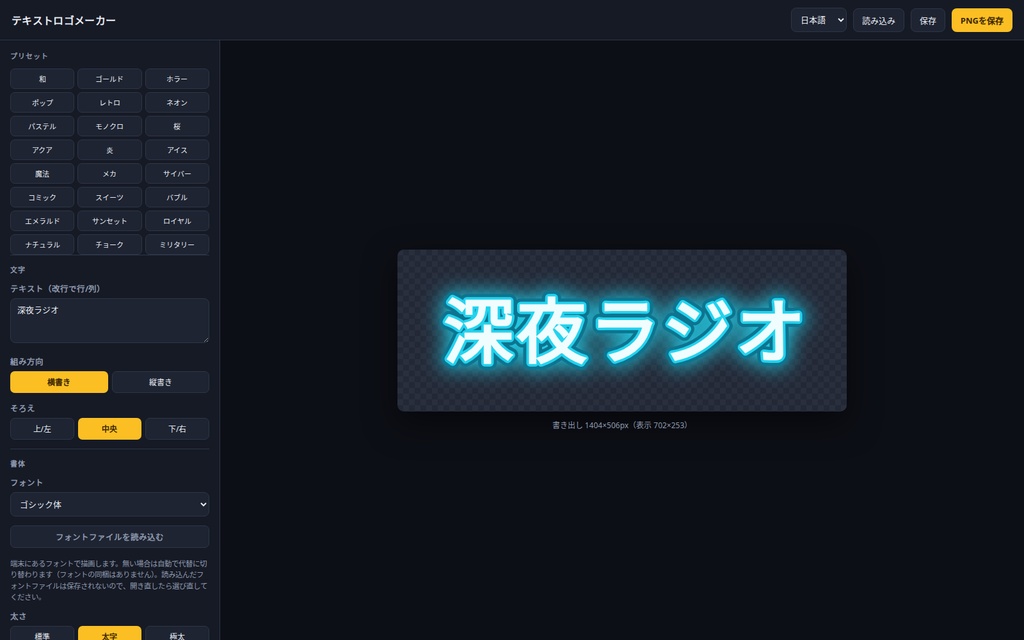Pick the アクア preset
Screen dimensions: 1024x640
tap(42, 150)
